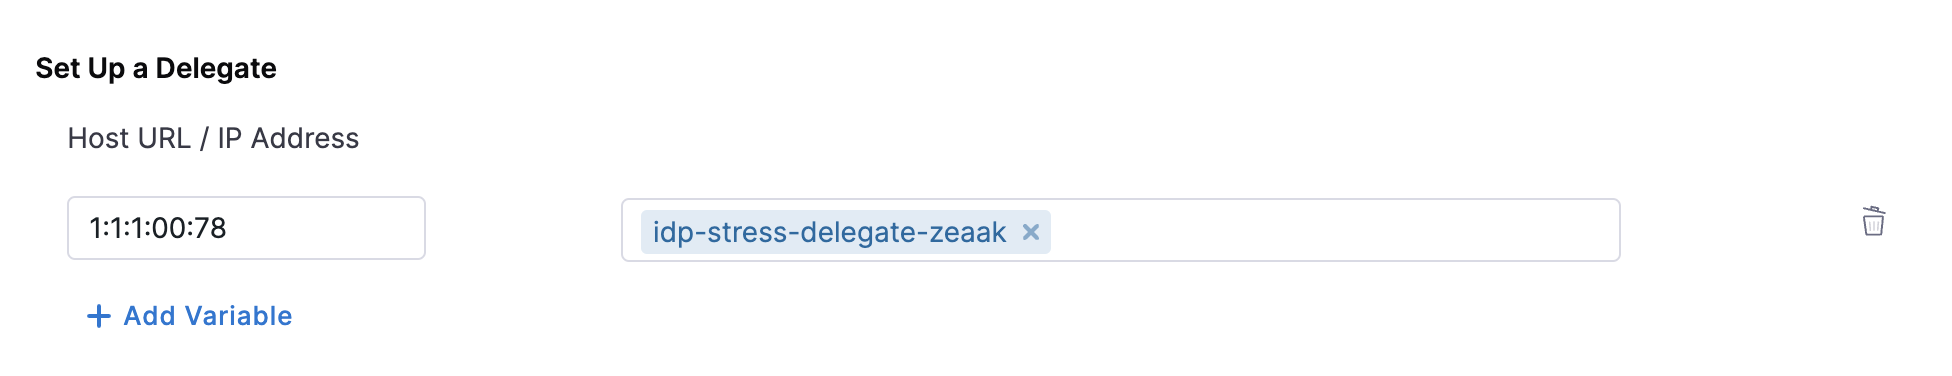The image size is (1952, 376).
Task: Click the x on the delegate chip
Action: click(x=1031, y=232)
